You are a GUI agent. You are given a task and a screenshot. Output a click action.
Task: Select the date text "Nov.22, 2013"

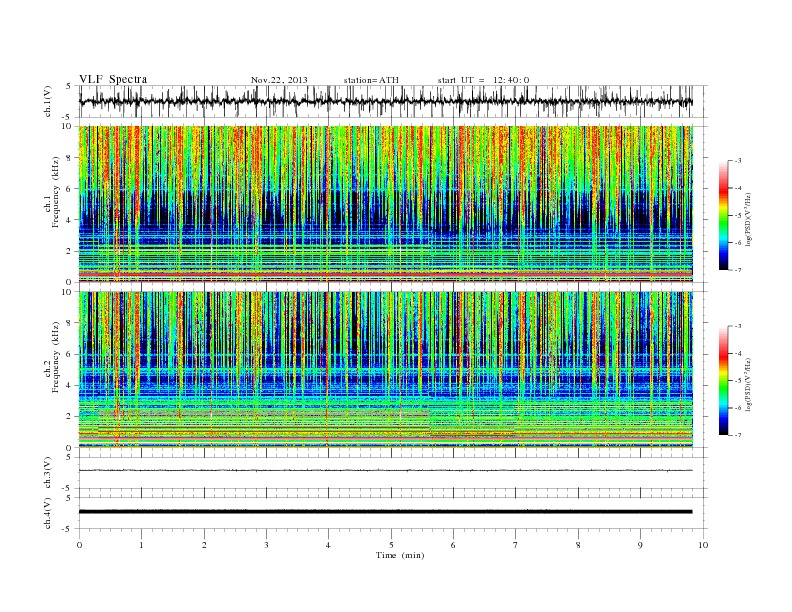(279, 80)
